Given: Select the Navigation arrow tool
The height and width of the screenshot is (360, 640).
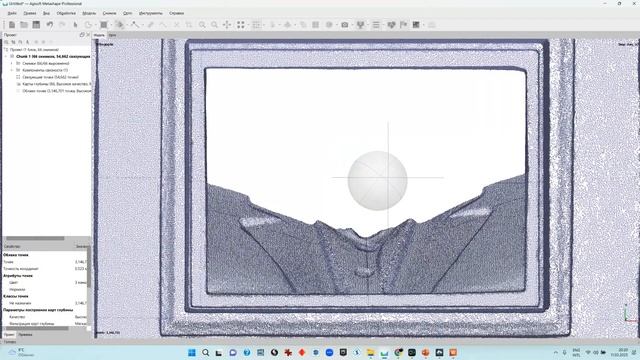Looking at the screenshot, I should [x=75, y=25].
